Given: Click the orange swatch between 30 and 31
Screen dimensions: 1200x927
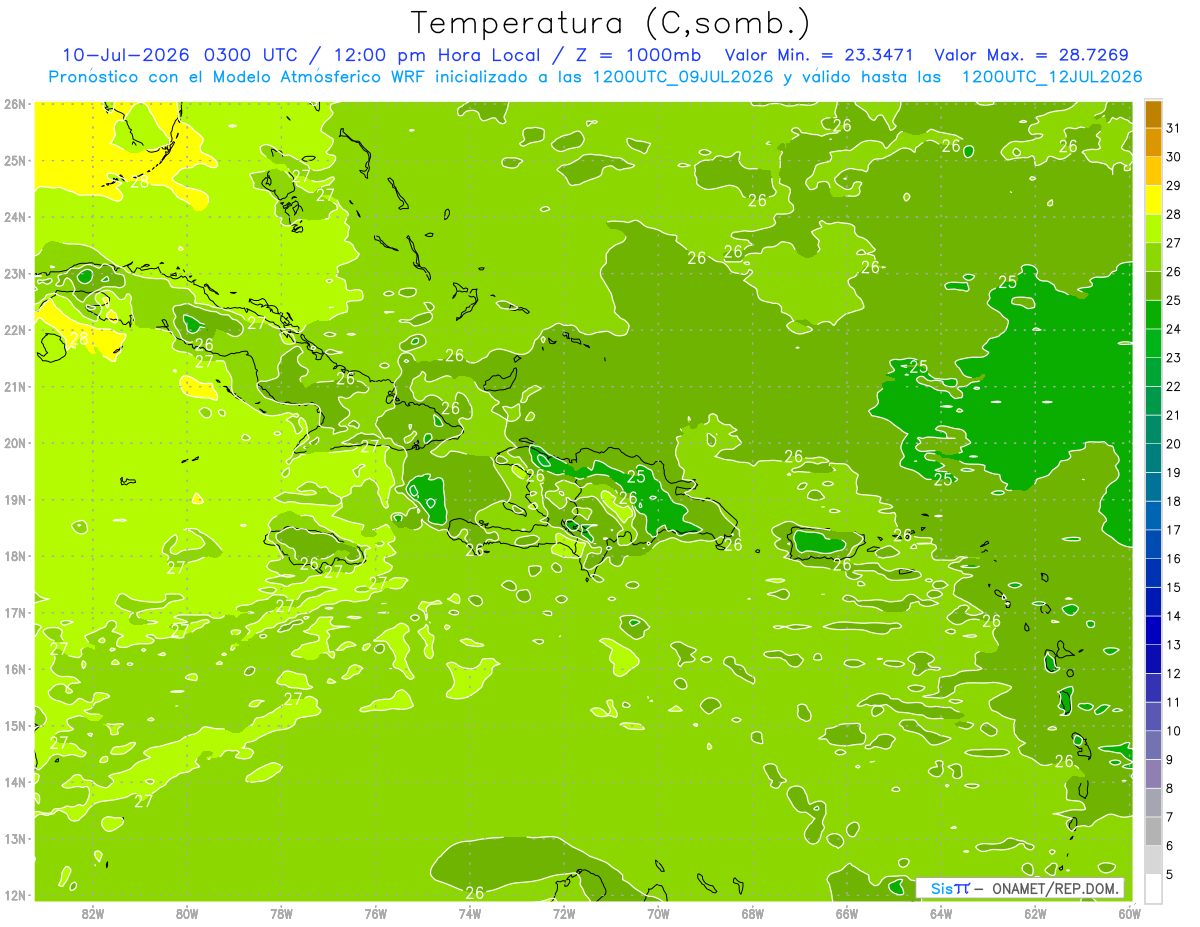Looking at the screenshot, I should tap(1153, 142).
